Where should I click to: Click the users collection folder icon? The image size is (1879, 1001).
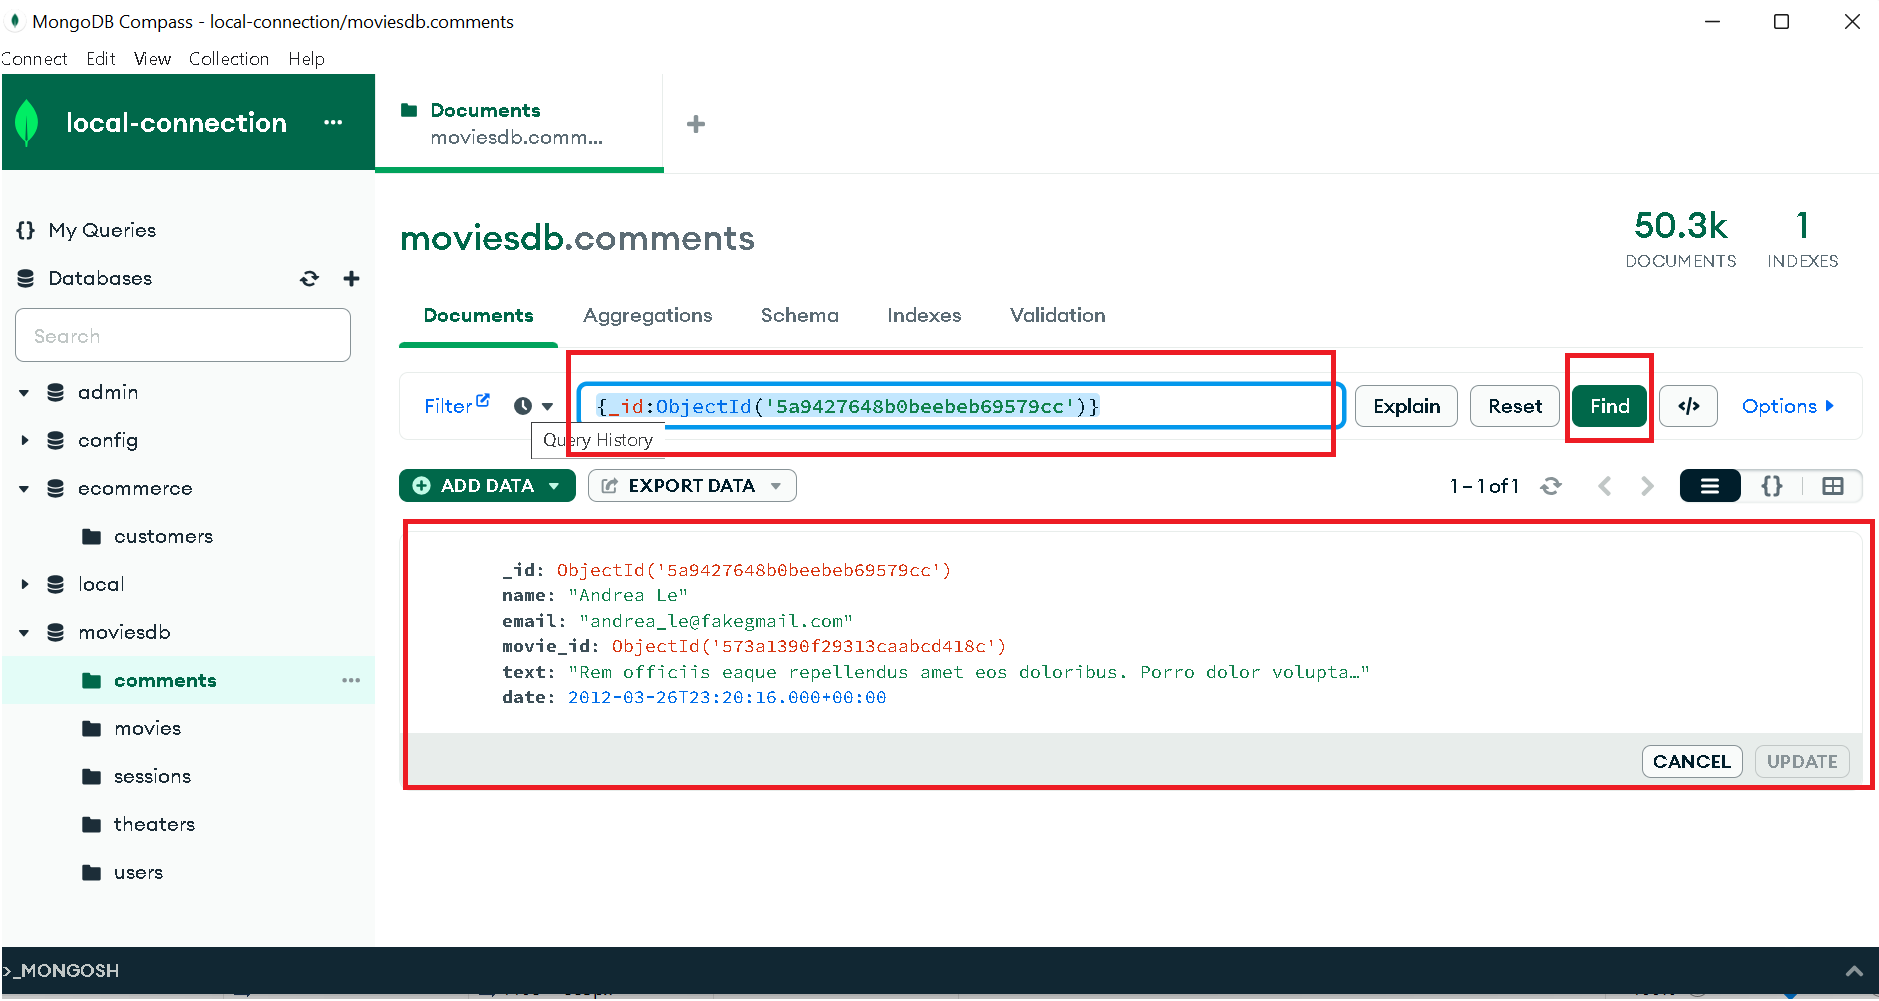coord(92,872)
